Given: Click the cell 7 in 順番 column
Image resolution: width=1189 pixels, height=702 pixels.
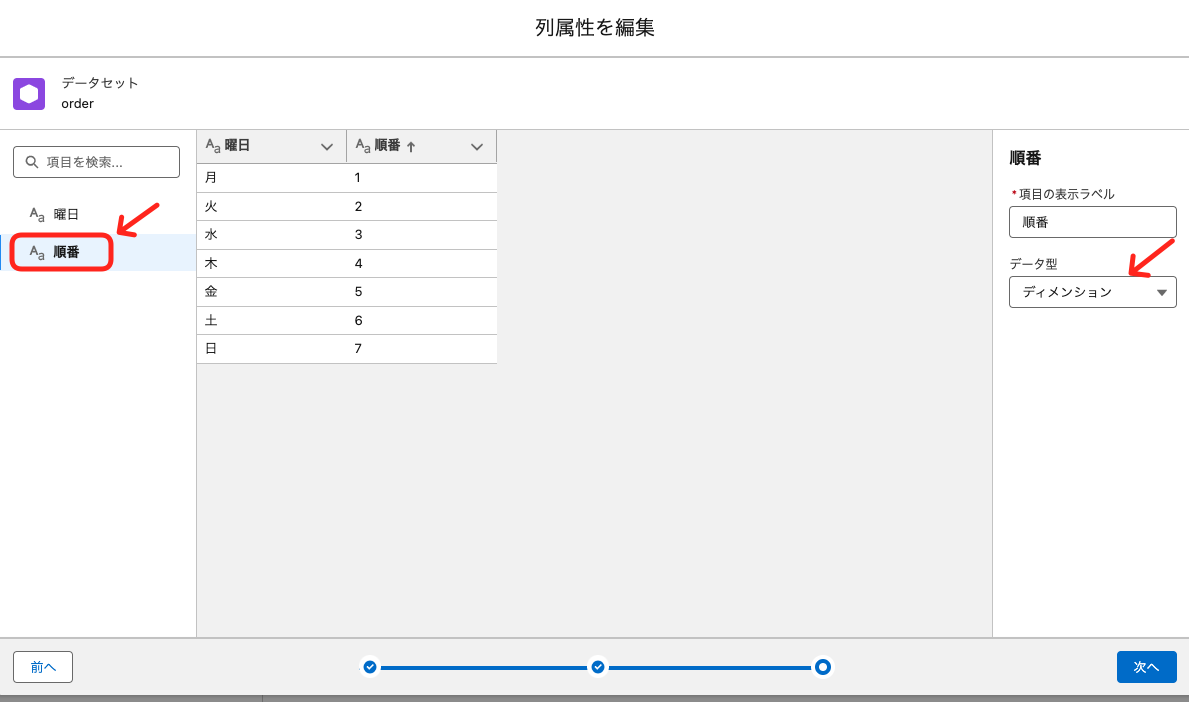Looking at the screenshot, I should (x=422, y=349).
